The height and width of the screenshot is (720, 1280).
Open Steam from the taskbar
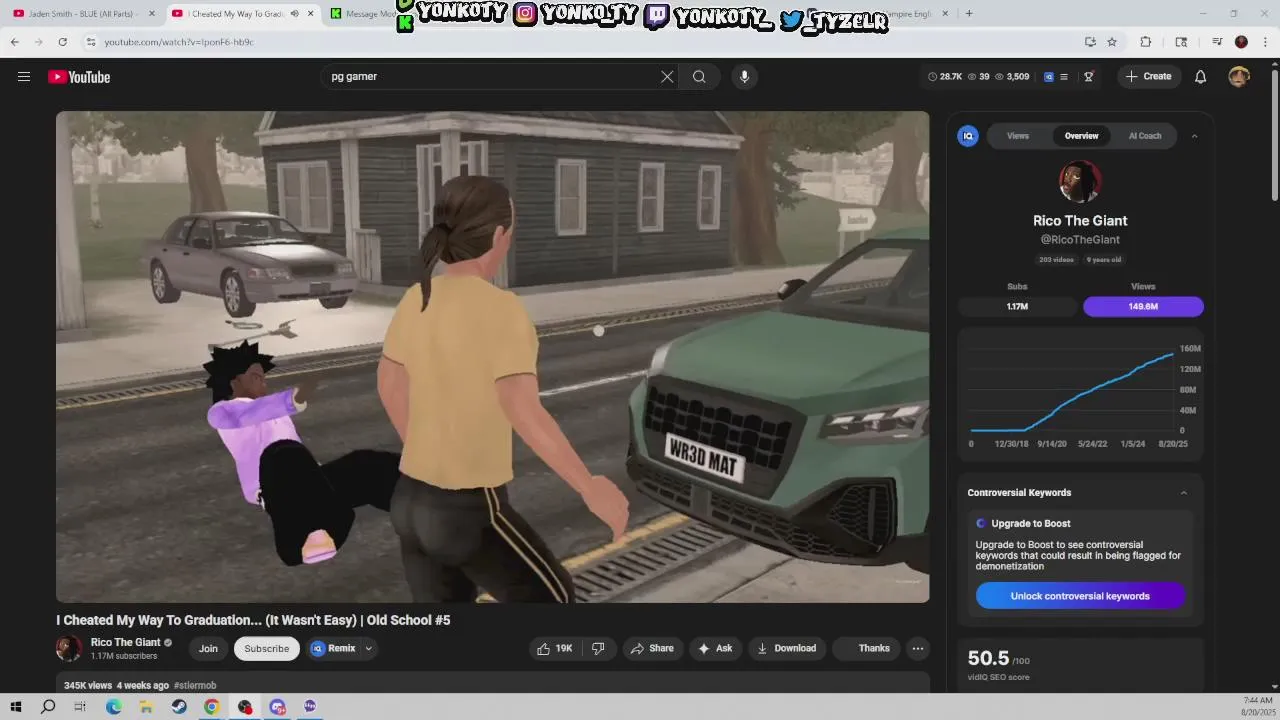179,706
